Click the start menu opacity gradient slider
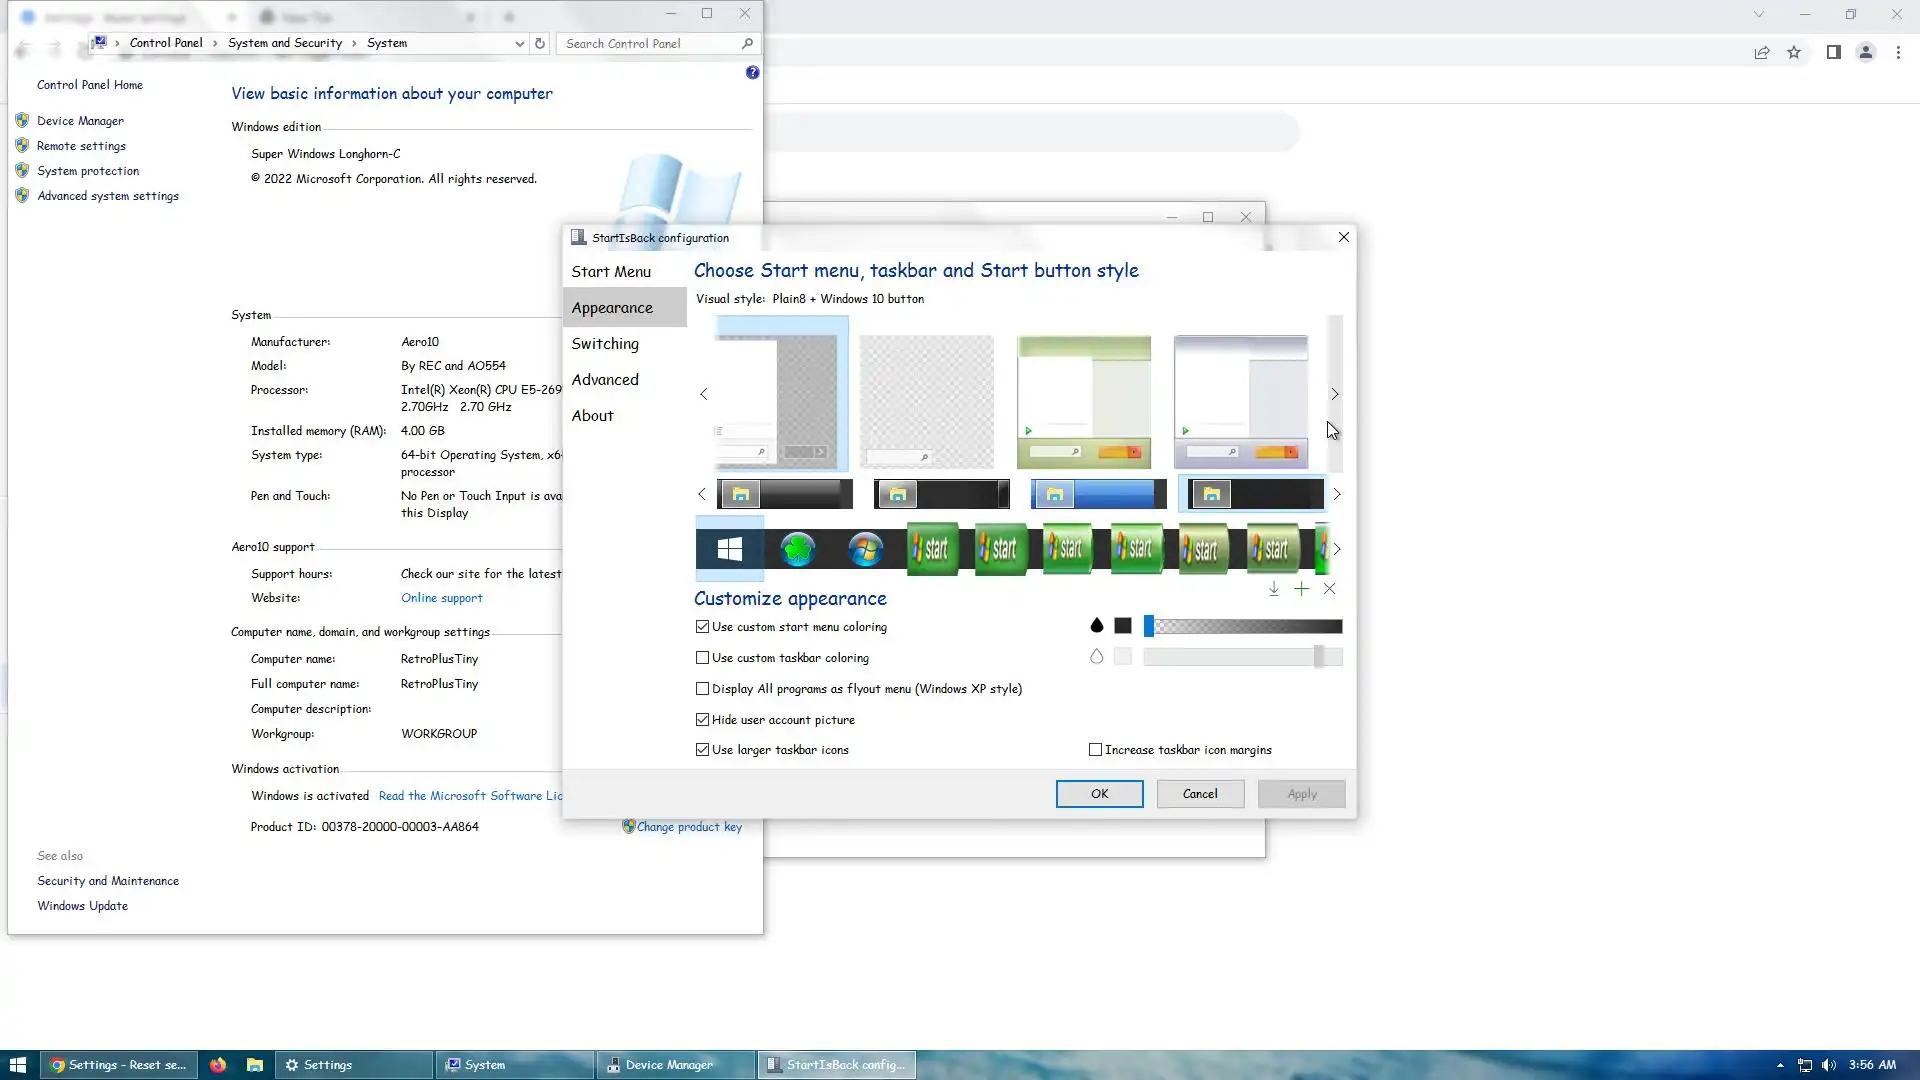 1245,626
